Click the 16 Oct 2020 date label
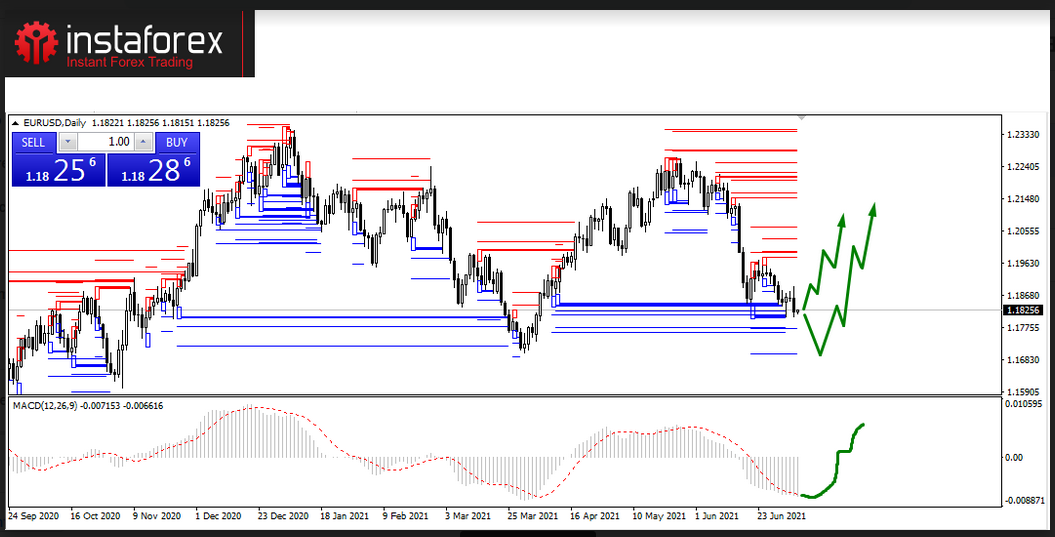This screenshot has height=537, width=1055. (x=95, y=516)
